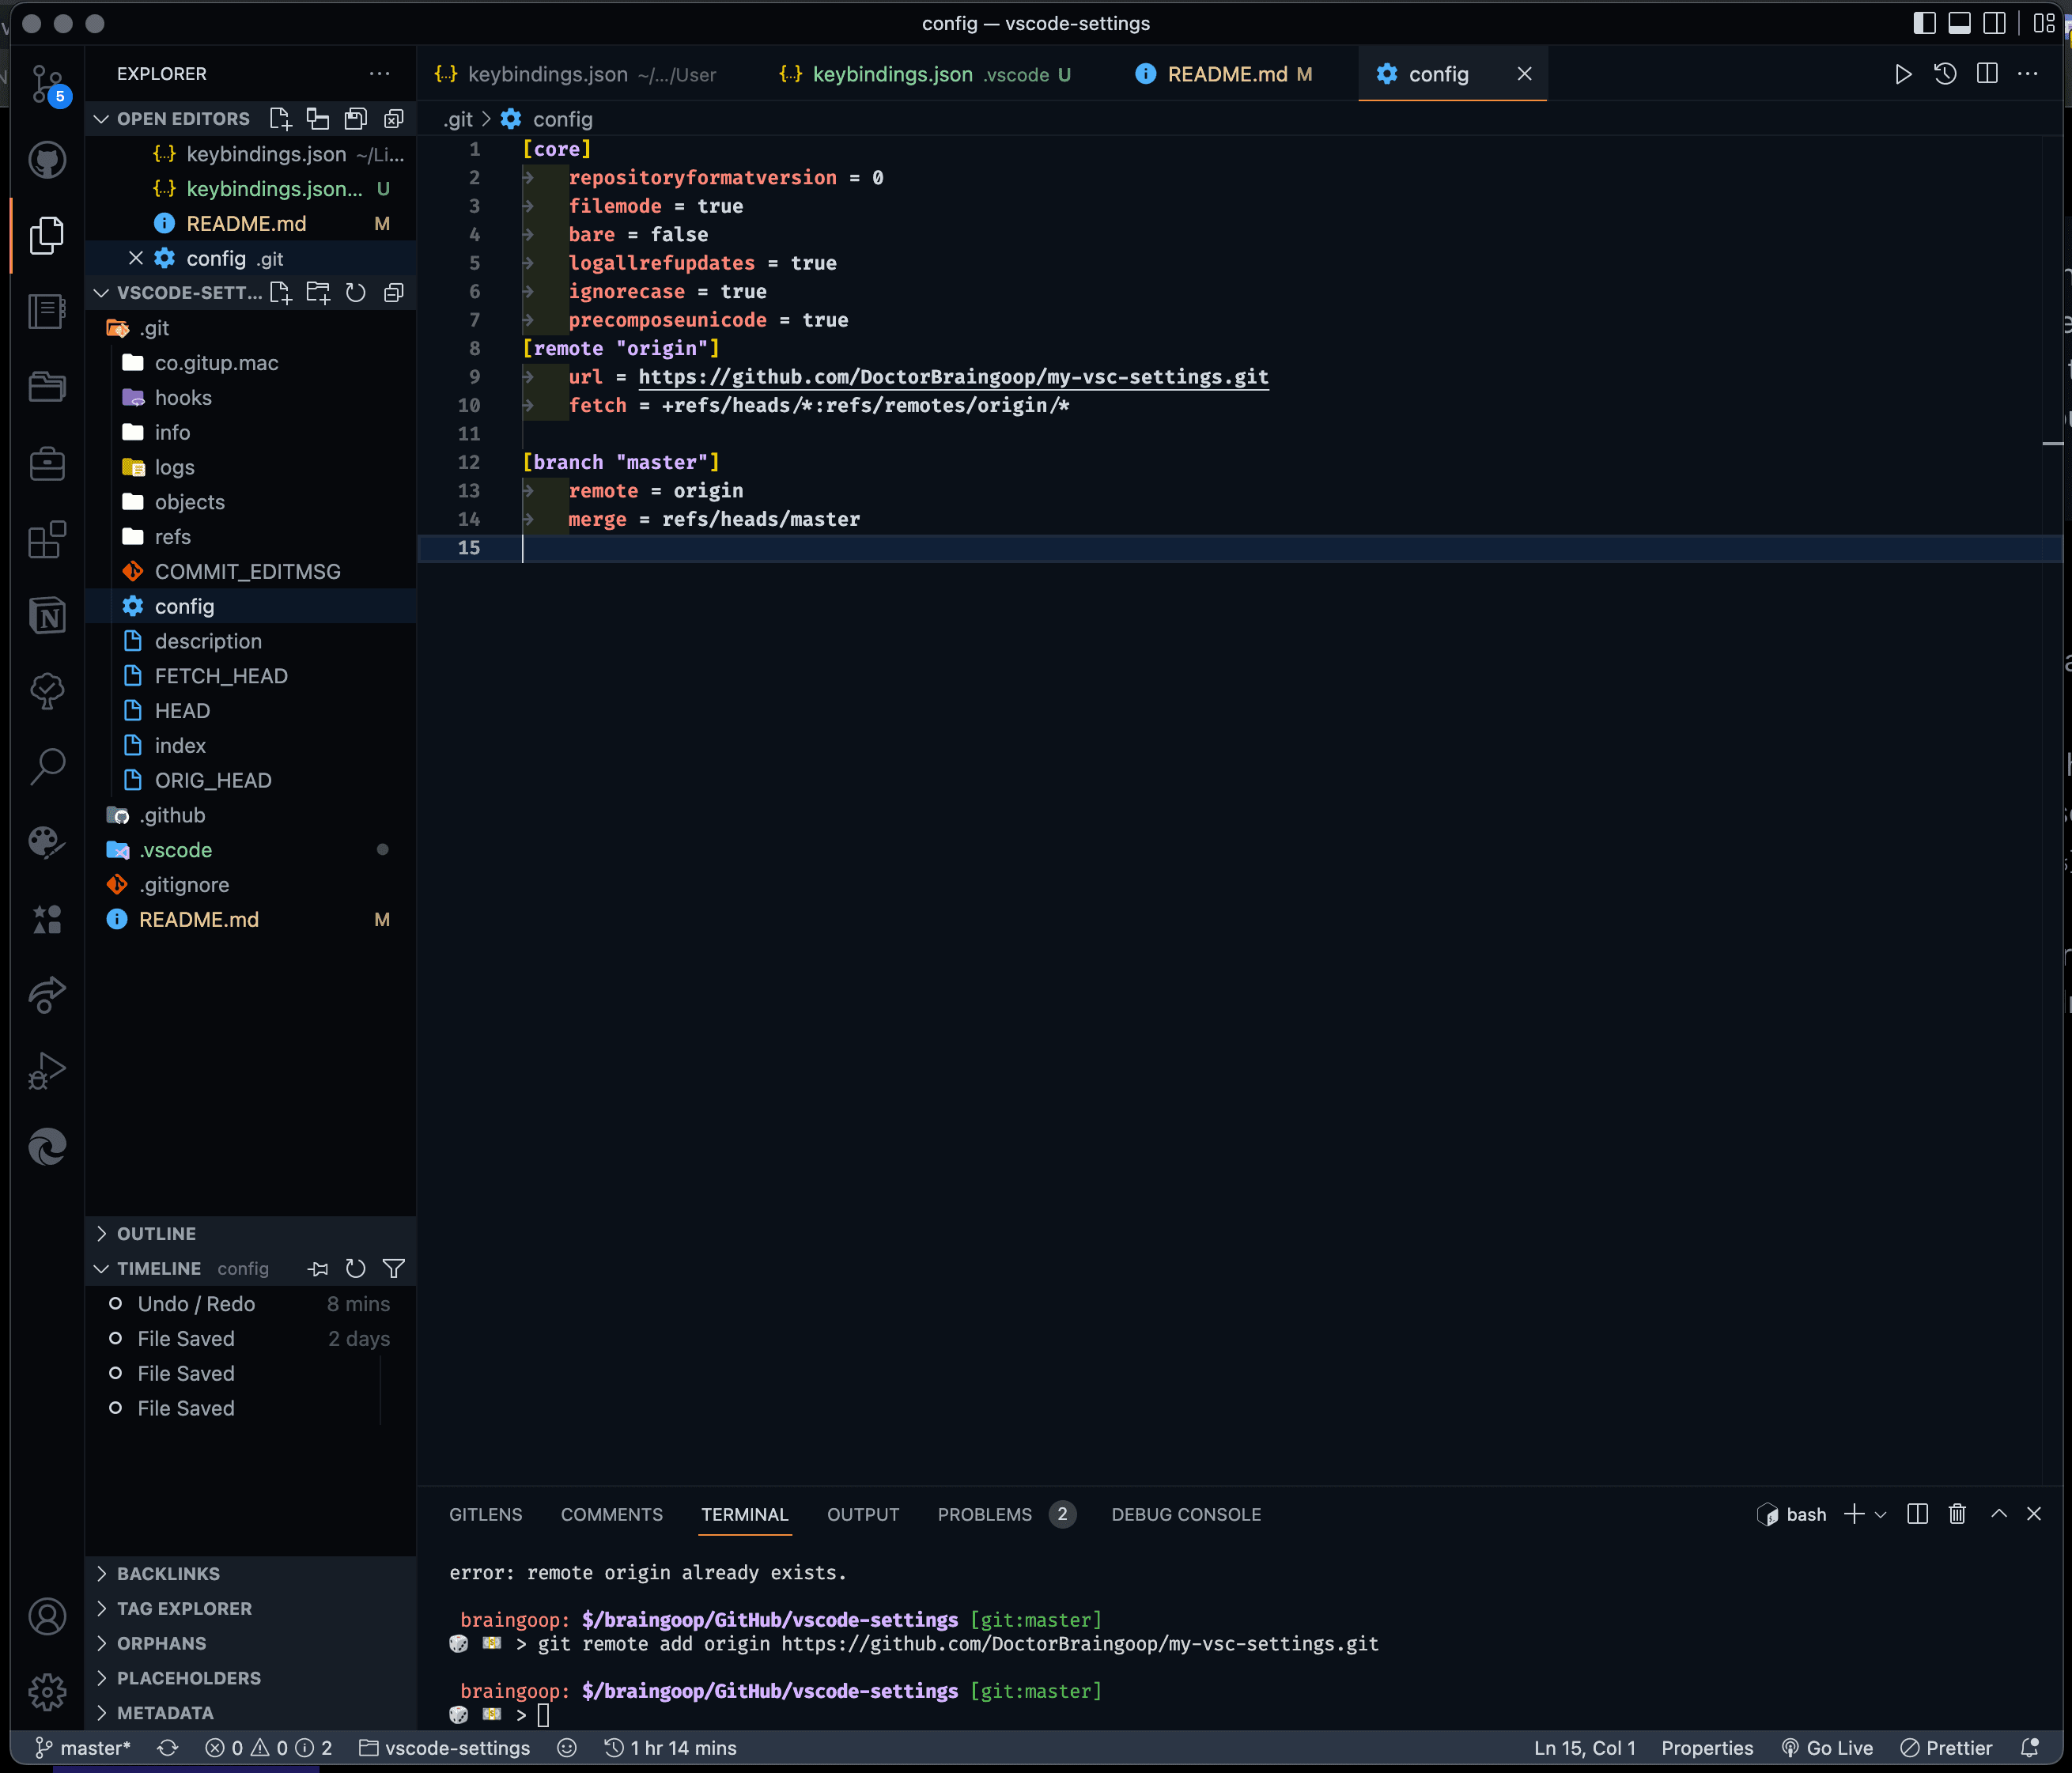This screenshot has width=2072, height=1773.
Task: Kill terminal with trash icon
Action: (1957, 1514)
